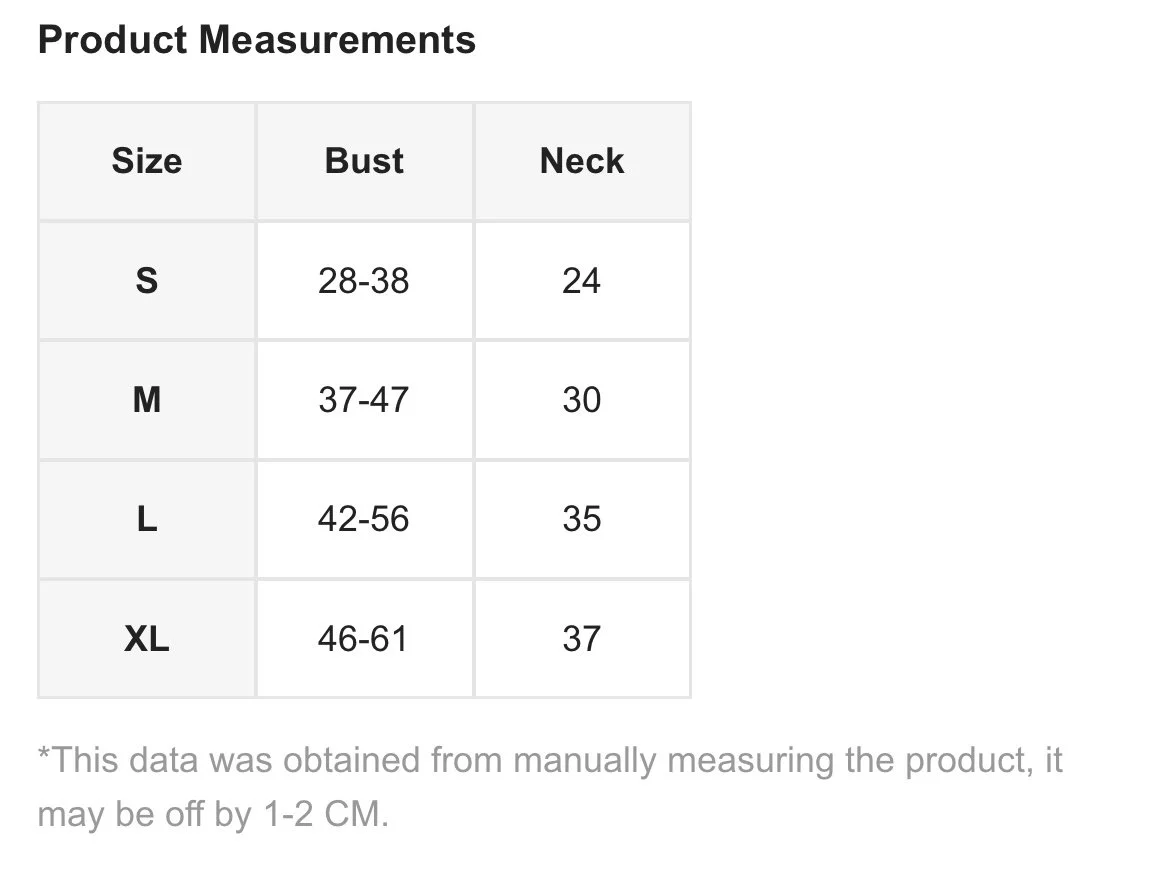Screen dimensions: 1170x895
Task: Click the Product Measurements heading
Action: pyautogui.click(x=256, y=40)
